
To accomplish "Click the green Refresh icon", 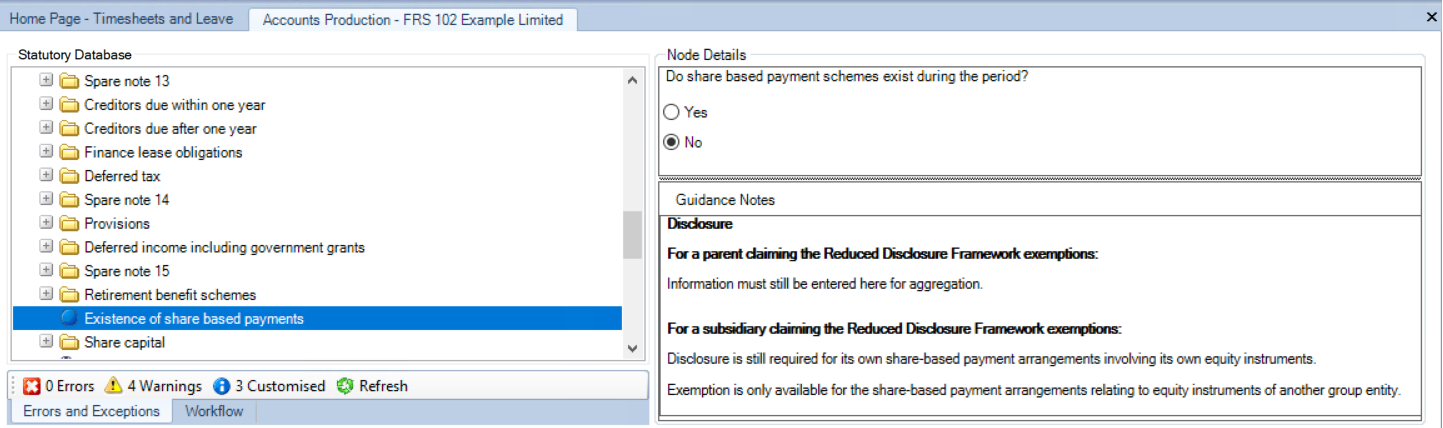I will coord(345,386).
